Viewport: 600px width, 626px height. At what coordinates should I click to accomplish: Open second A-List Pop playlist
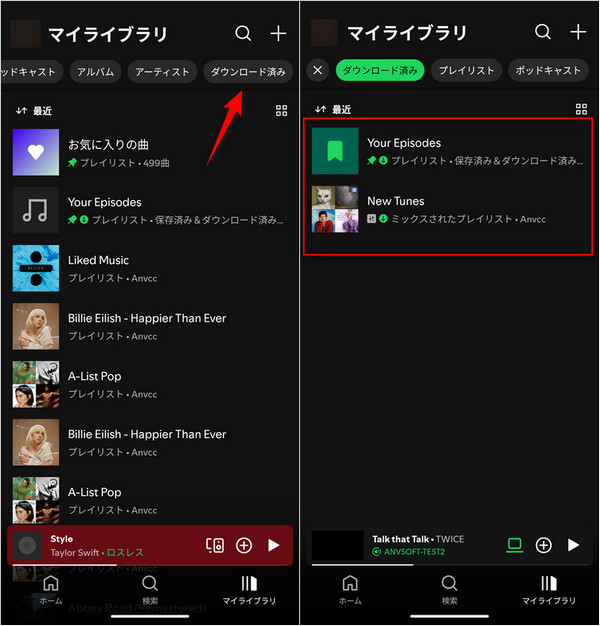tap(150, 500)
